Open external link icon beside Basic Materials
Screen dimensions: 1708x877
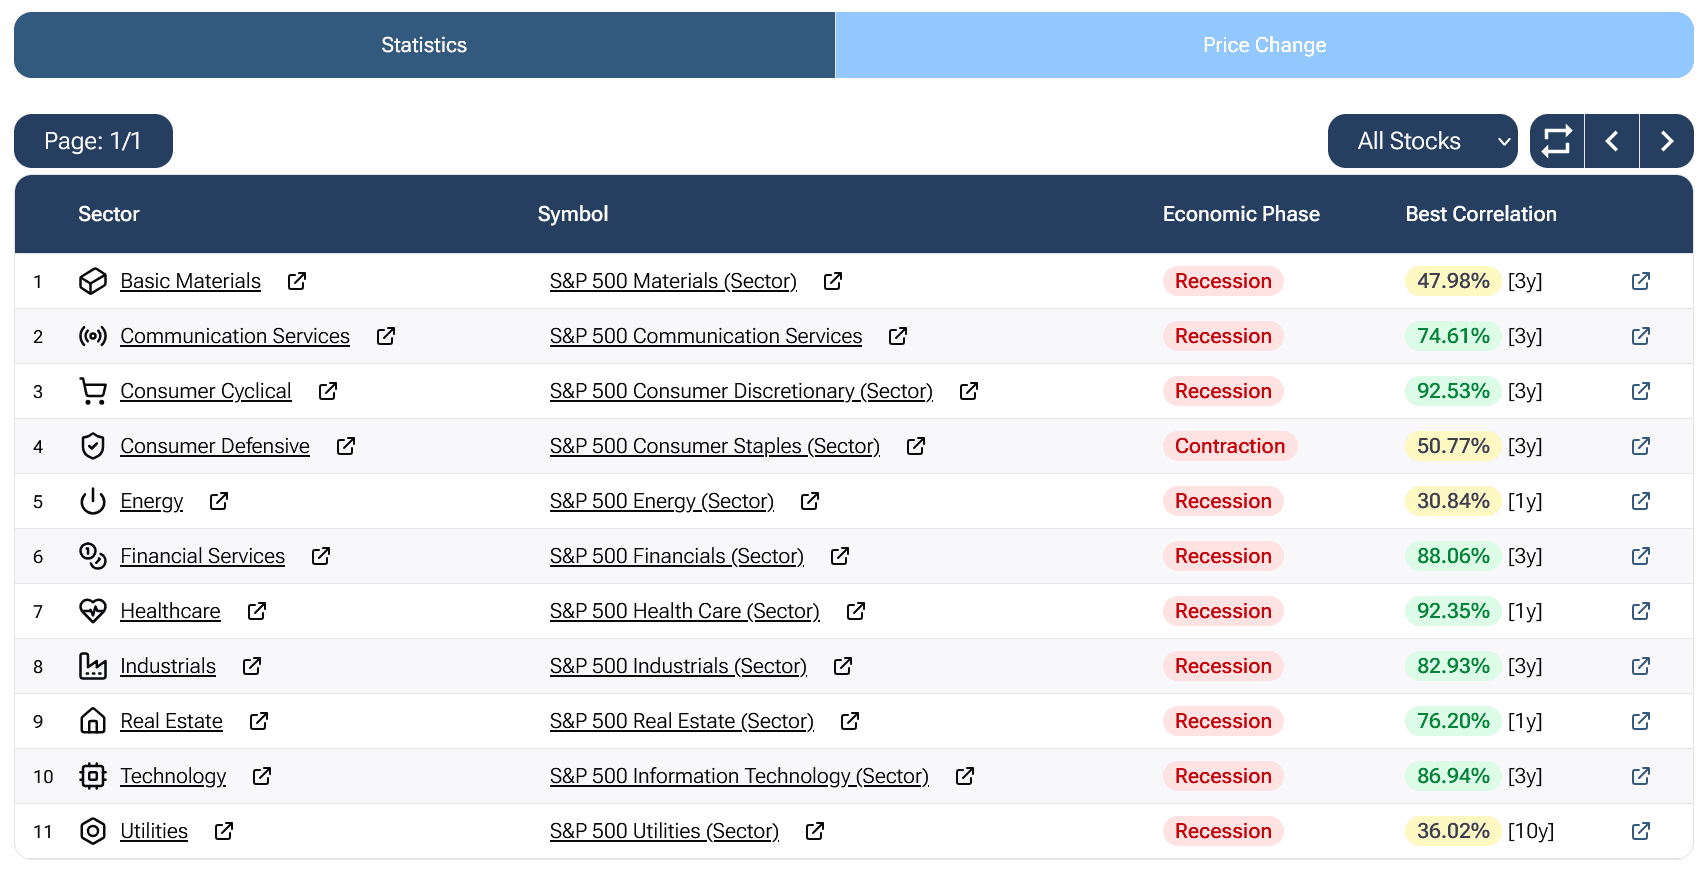pyautogui.click(x=297, y=281)
